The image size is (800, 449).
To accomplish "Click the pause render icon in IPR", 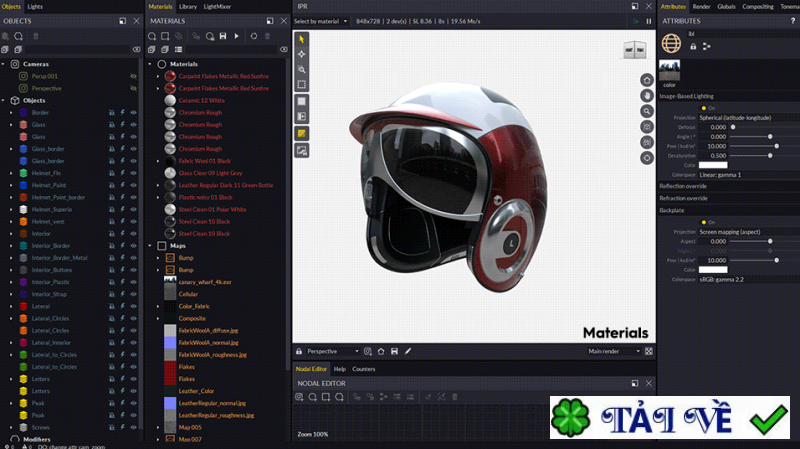I will (x=648, y=20).
